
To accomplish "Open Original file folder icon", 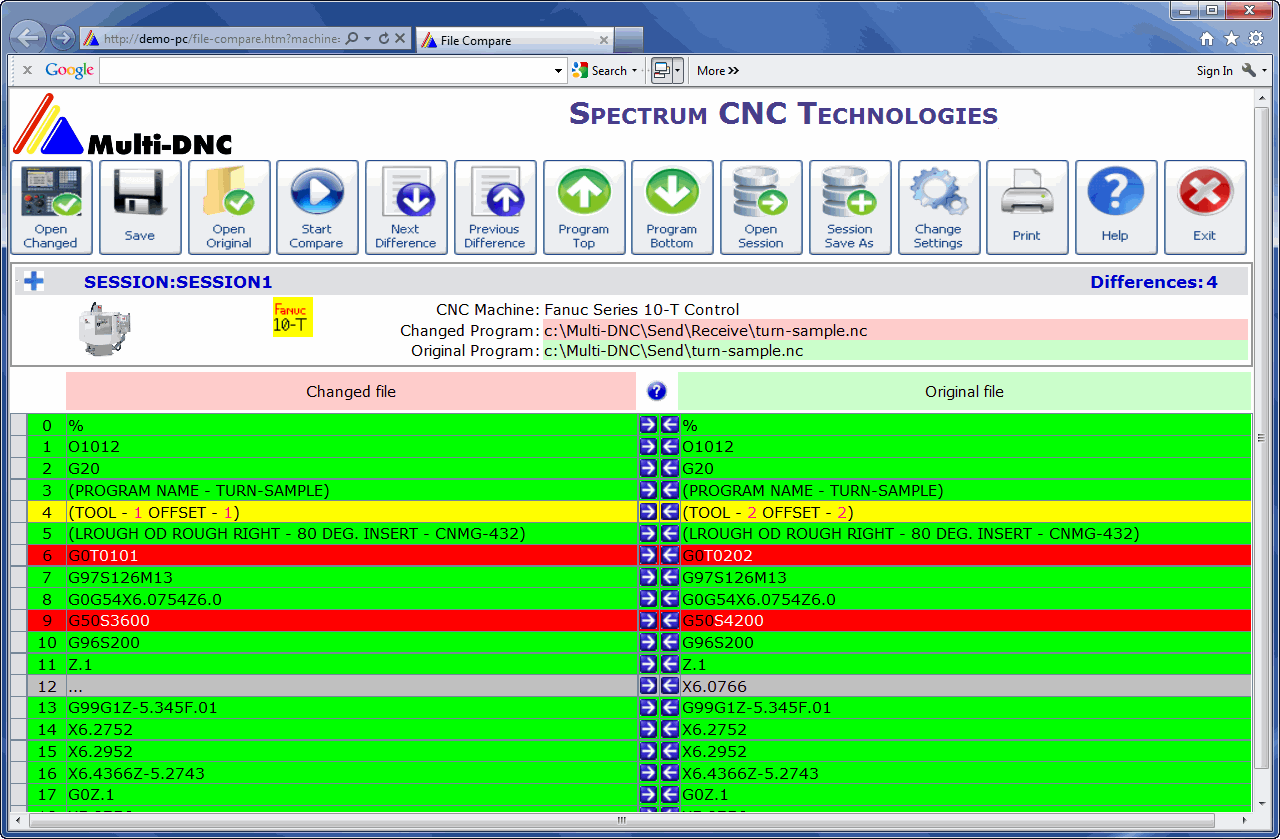I will pos(229,207).
